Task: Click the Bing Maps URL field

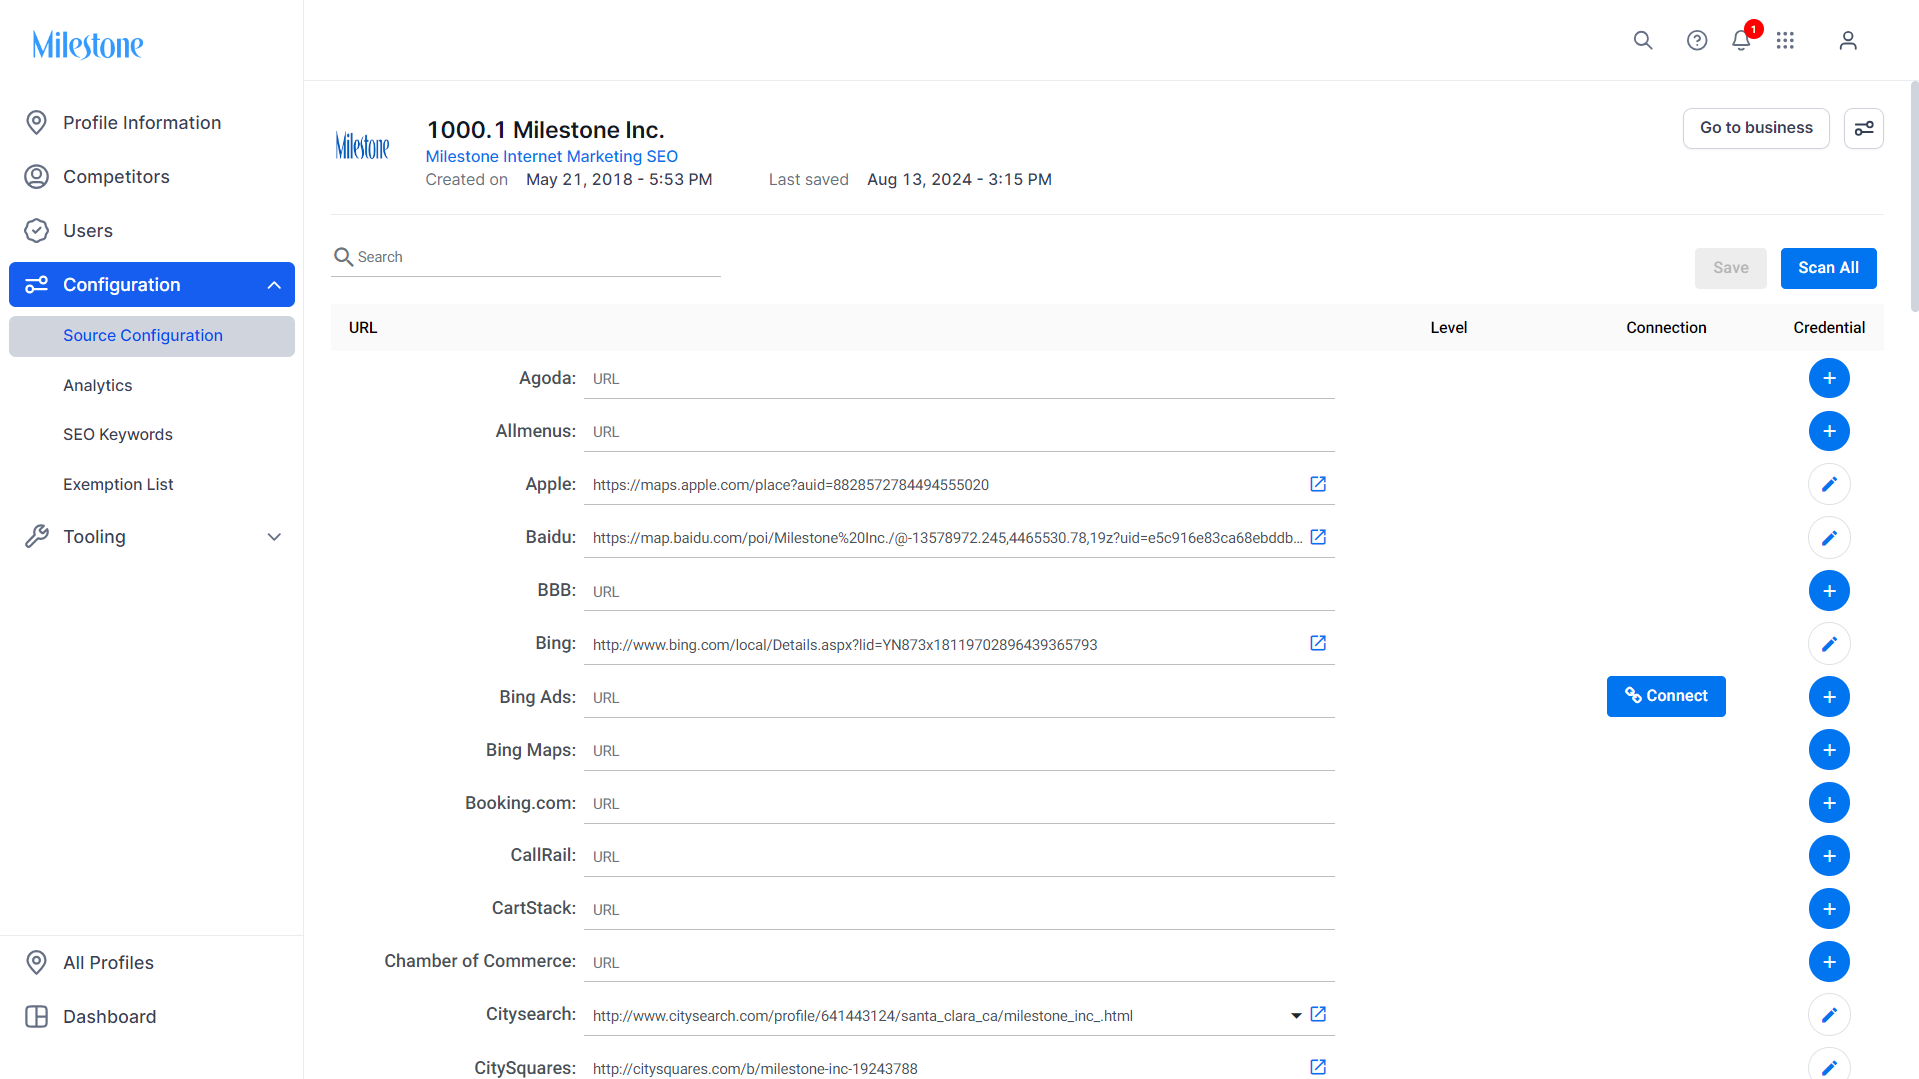Action: (960, 751)
